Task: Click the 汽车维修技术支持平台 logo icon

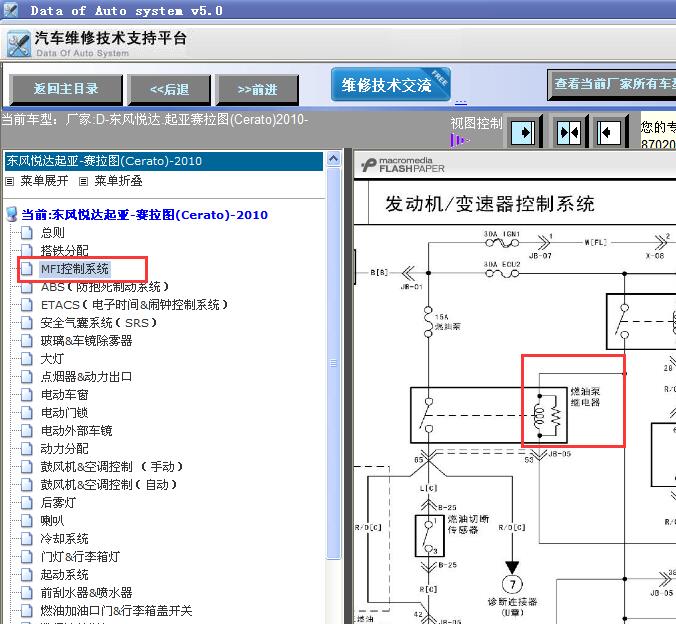Action: [19, 44]
